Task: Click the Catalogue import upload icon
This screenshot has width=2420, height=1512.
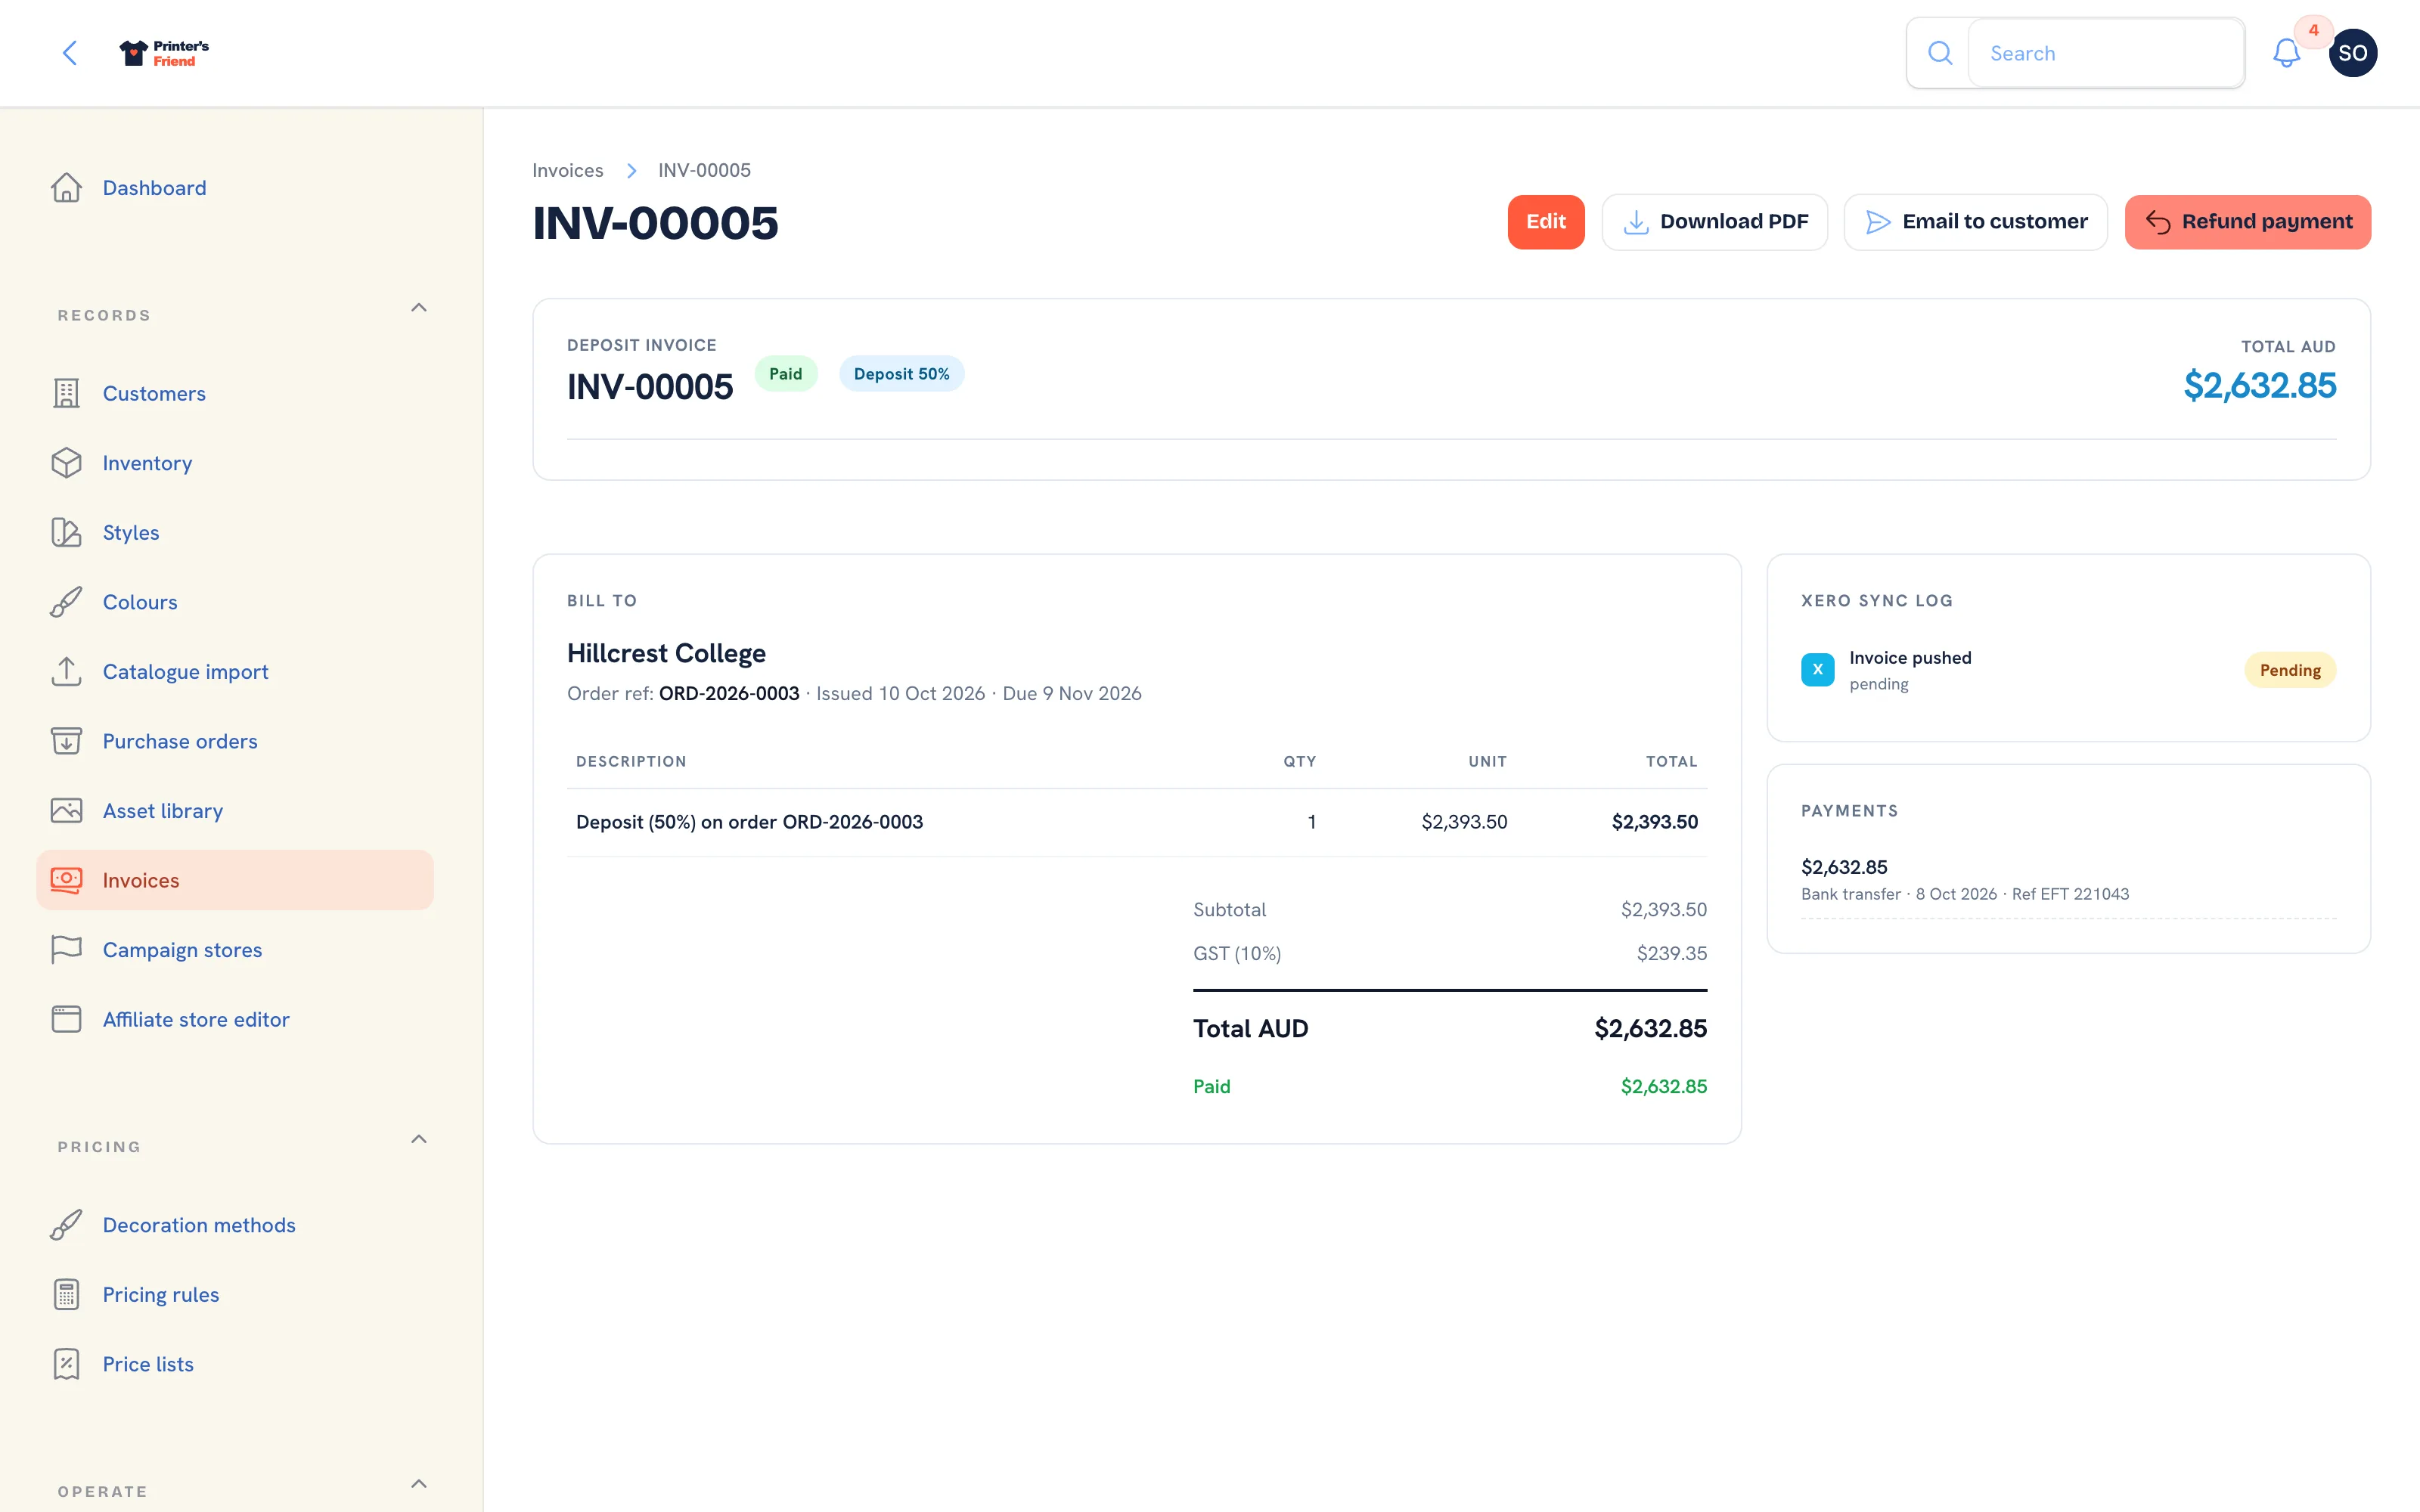Action: 66,672
